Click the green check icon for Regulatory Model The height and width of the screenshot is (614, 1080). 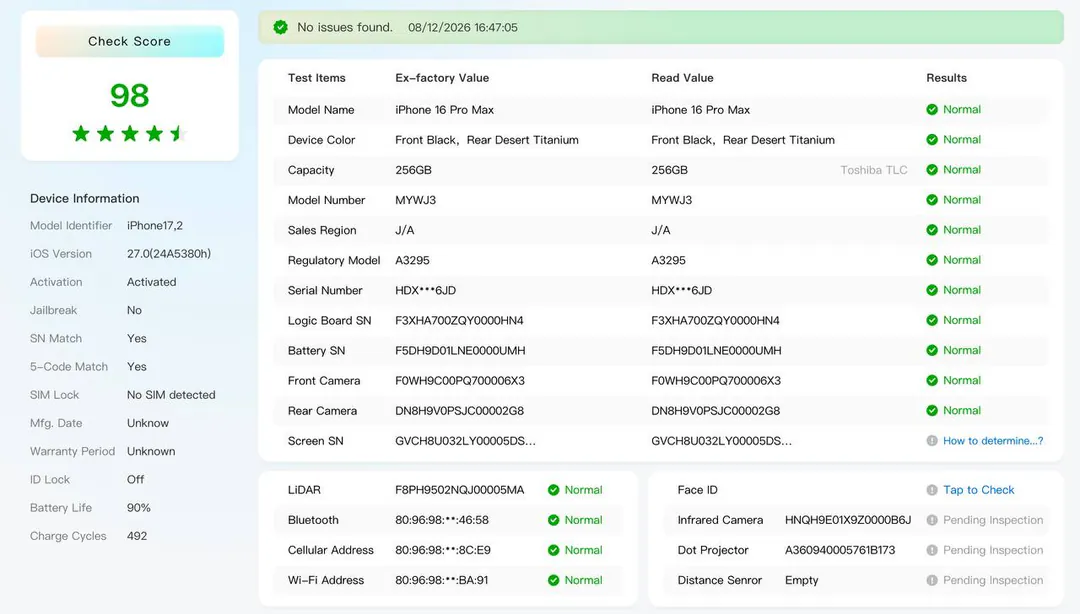(932, 260)
